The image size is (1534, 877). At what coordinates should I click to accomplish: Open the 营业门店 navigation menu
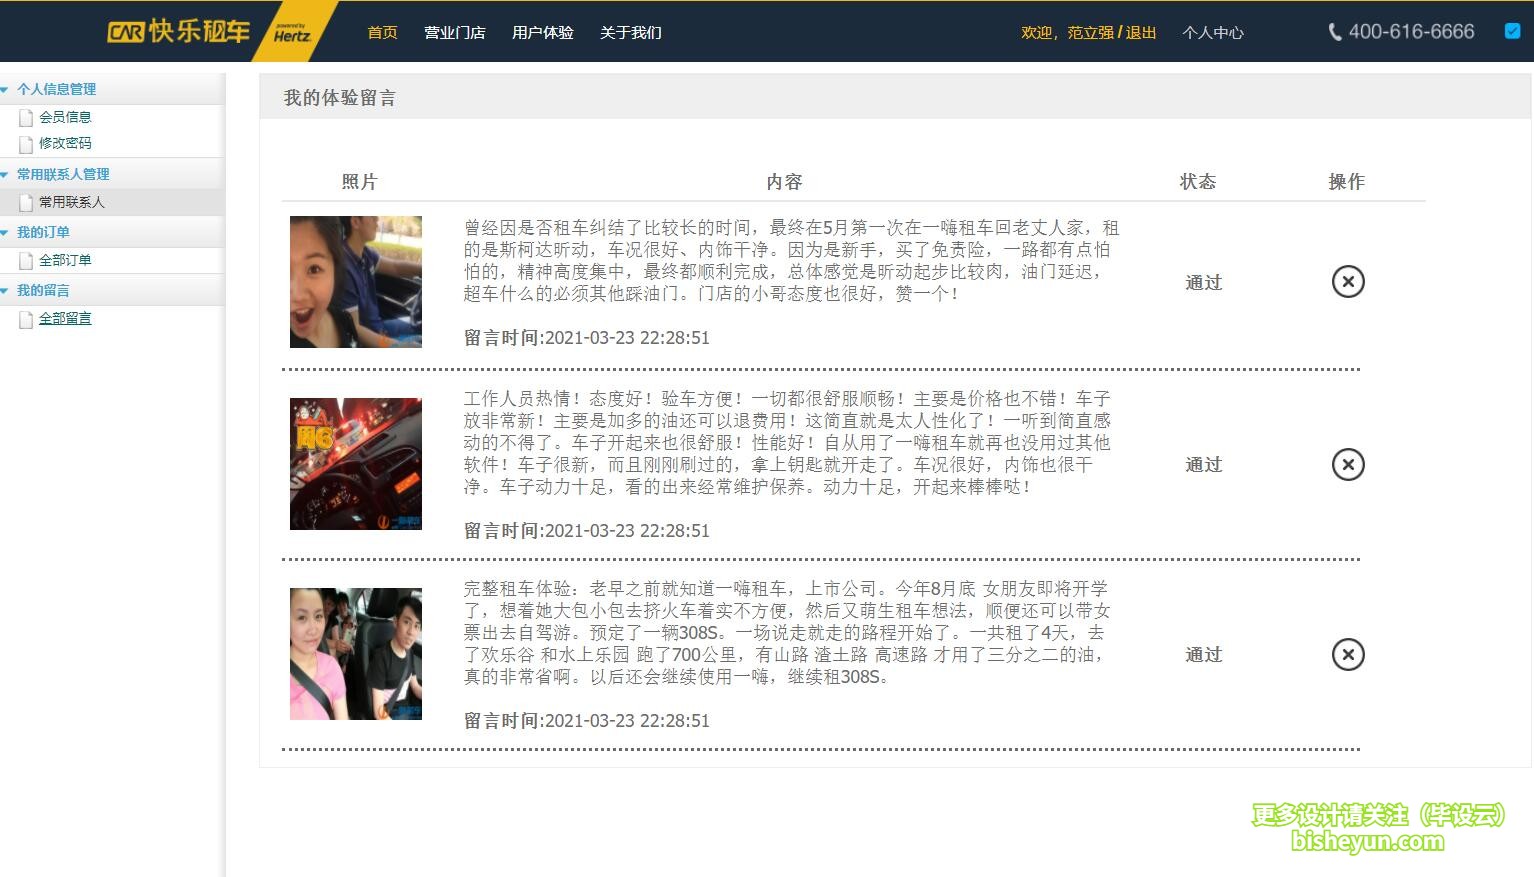click(455, 32)
